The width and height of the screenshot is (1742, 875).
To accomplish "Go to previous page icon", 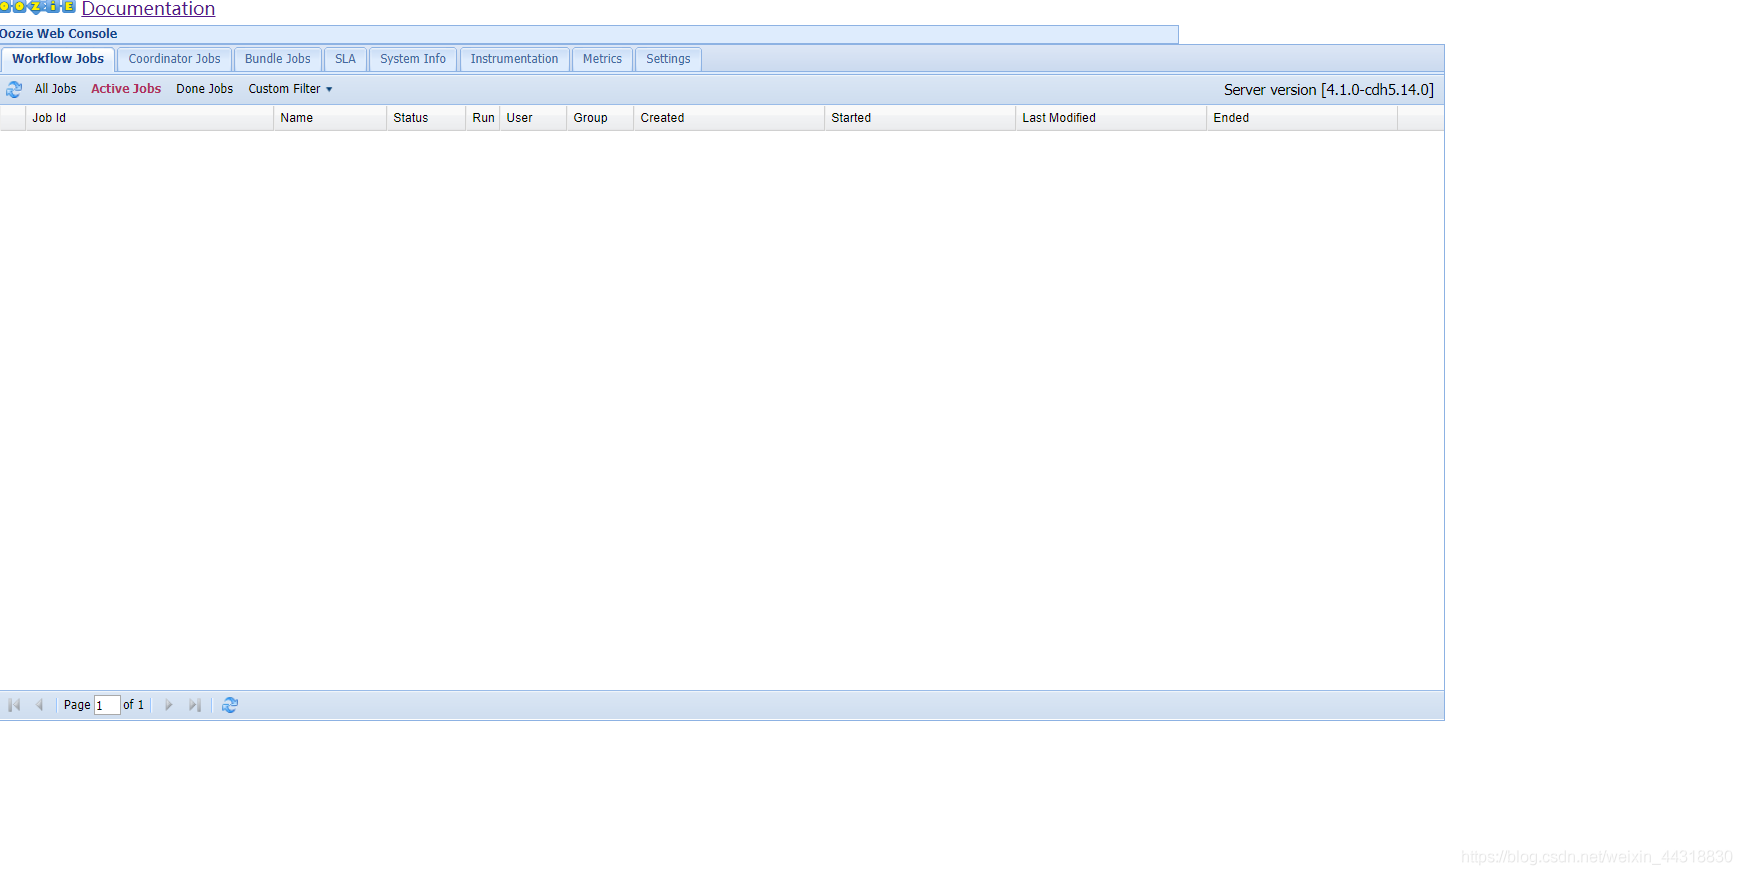I will [x=39, y=705].
